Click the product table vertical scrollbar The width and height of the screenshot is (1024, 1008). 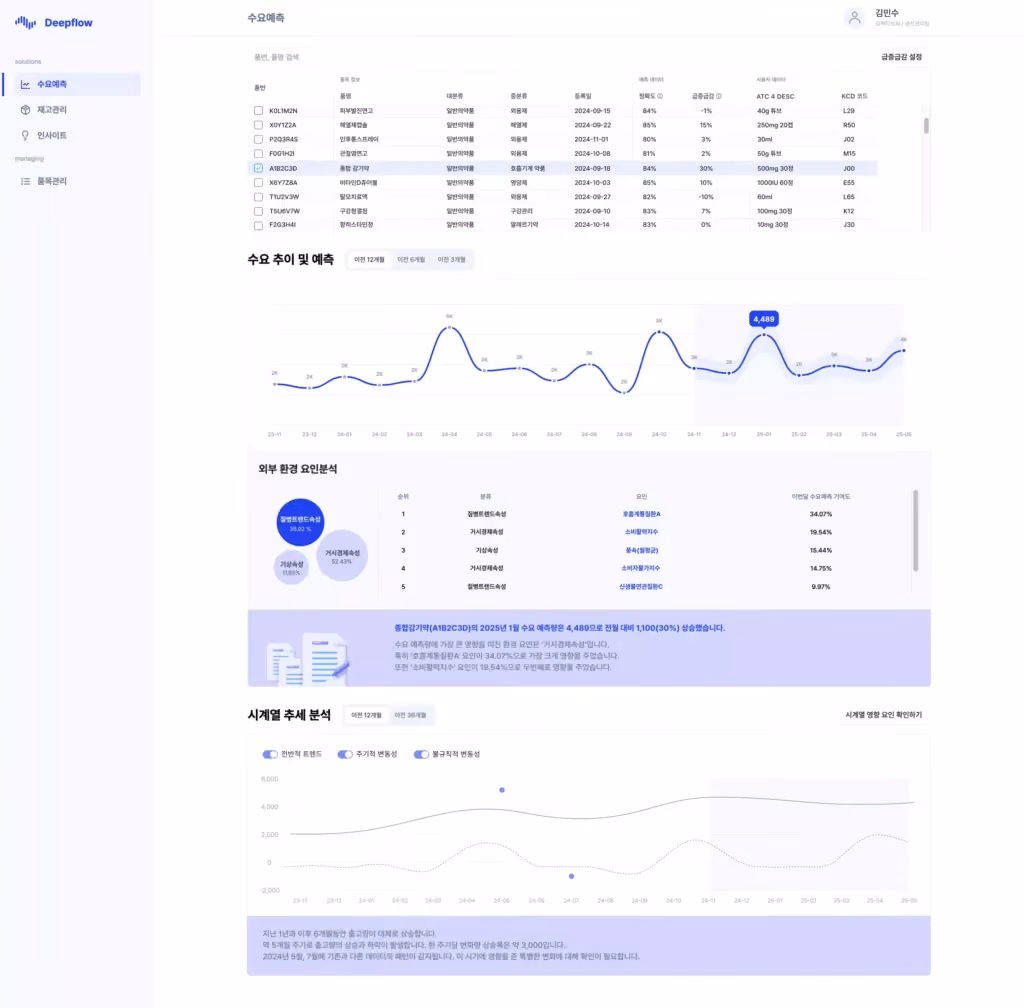point(926,125)
